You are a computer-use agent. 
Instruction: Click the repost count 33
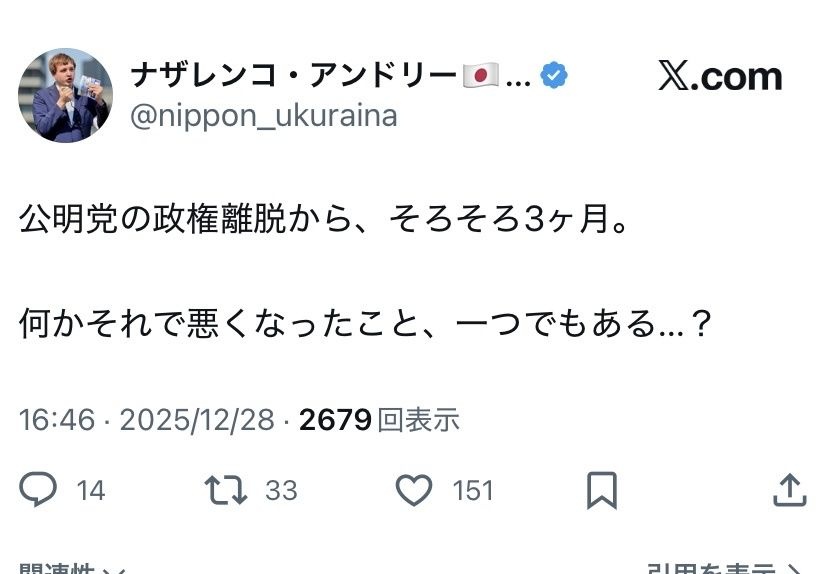281,490
